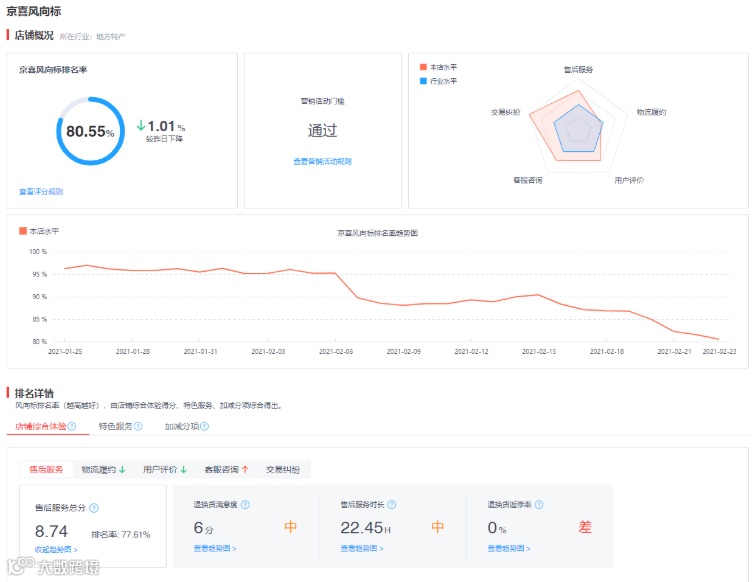The height and width of the screenshot is (582, 753).
Task: Click the 80.55% ranking progress ring
Action: (x=90, y=131)
